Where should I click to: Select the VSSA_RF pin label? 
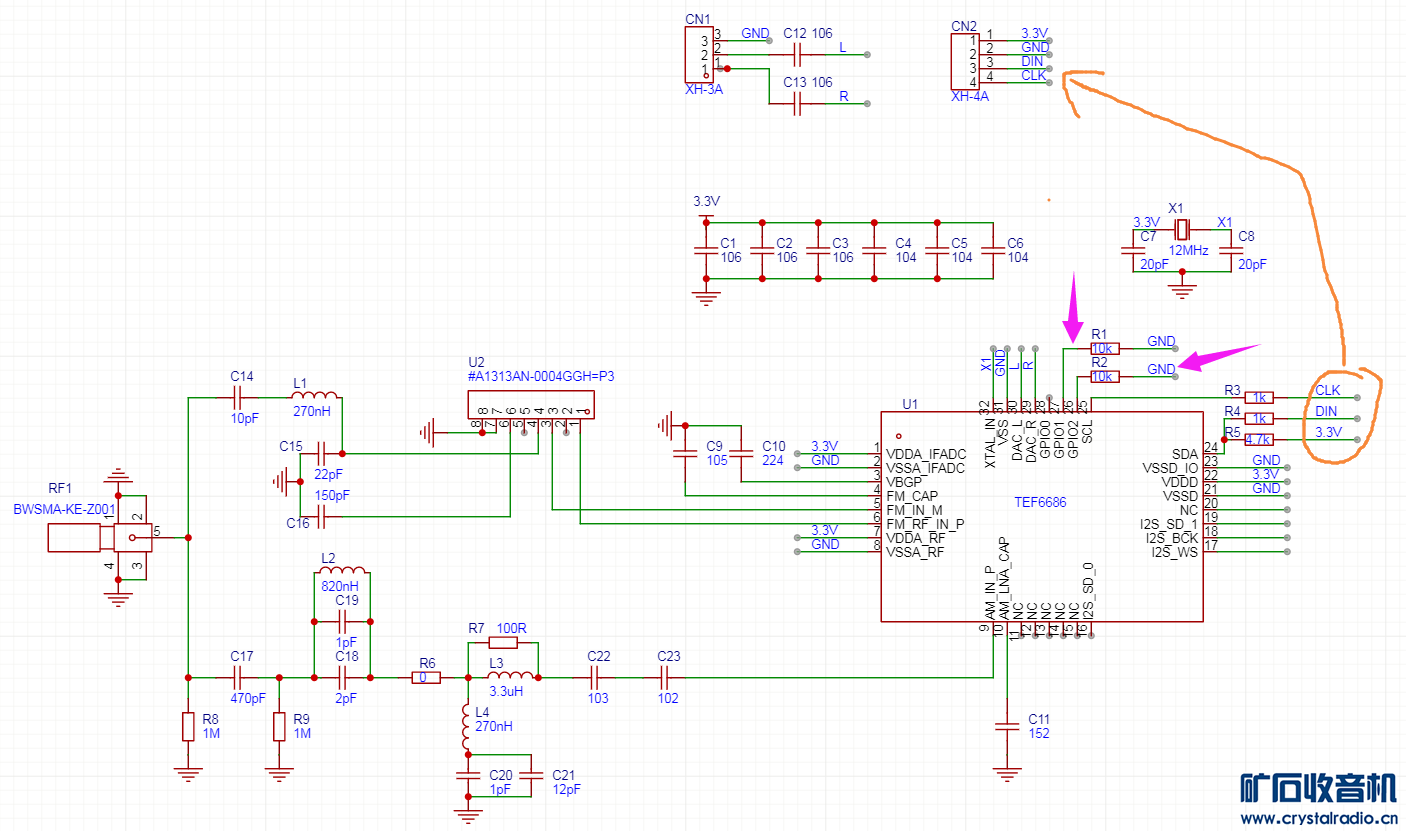click(x=914, y=552)
